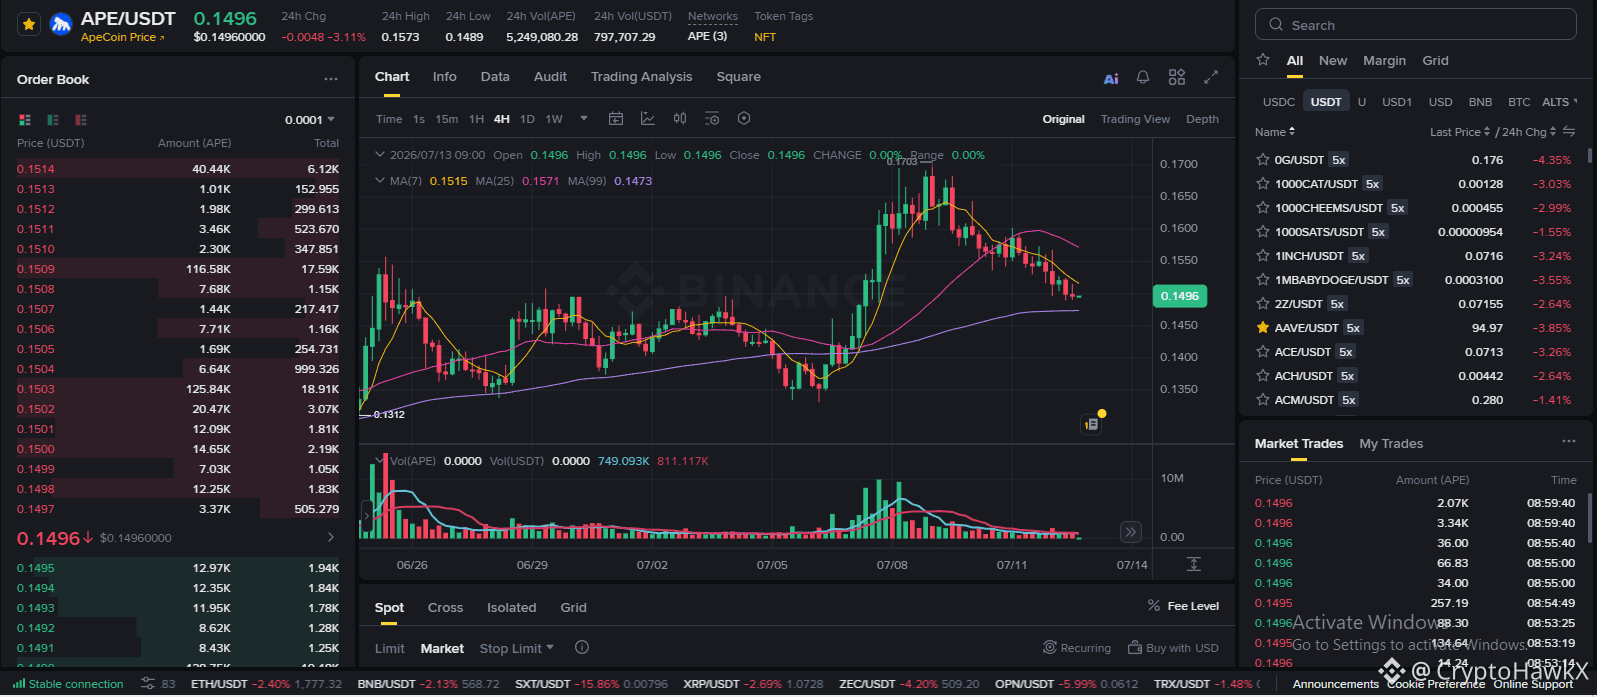Click the chart auto-scale icon
The width and height of the screenshot is (1597, 697).
(1193, 564)
